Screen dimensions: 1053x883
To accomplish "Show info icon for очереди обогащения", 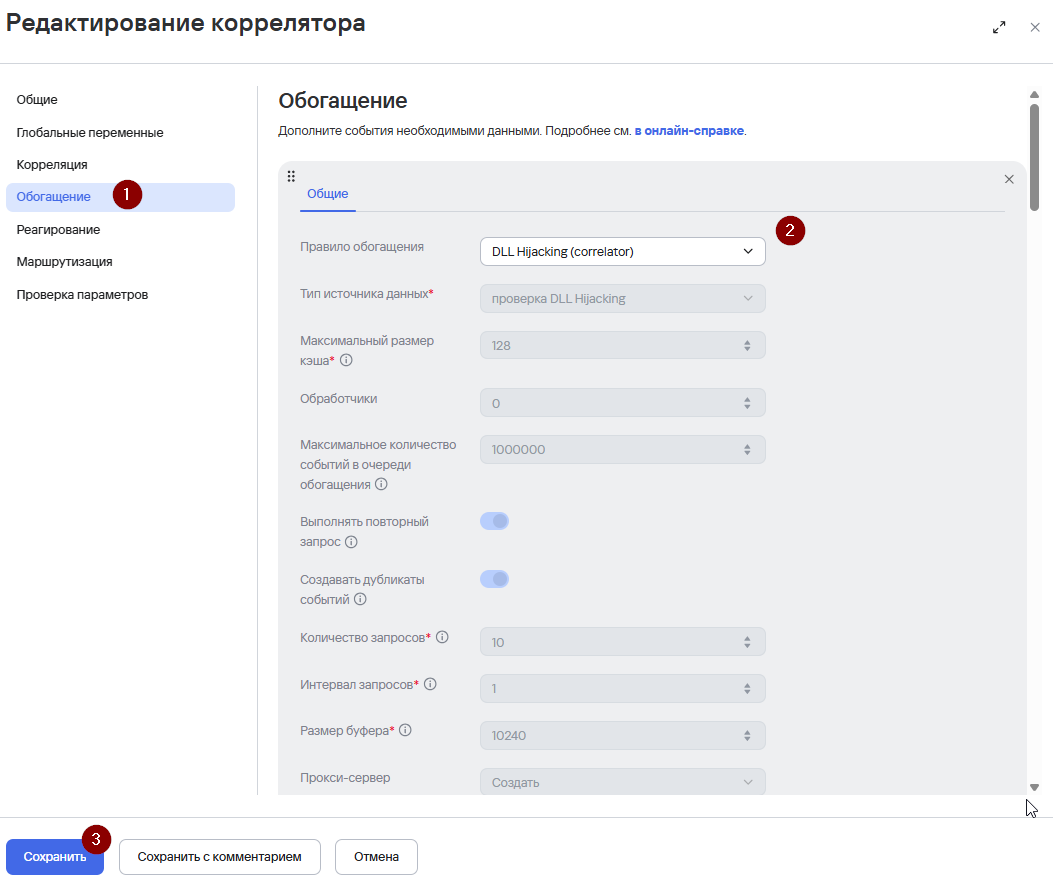I will (381, 484).
